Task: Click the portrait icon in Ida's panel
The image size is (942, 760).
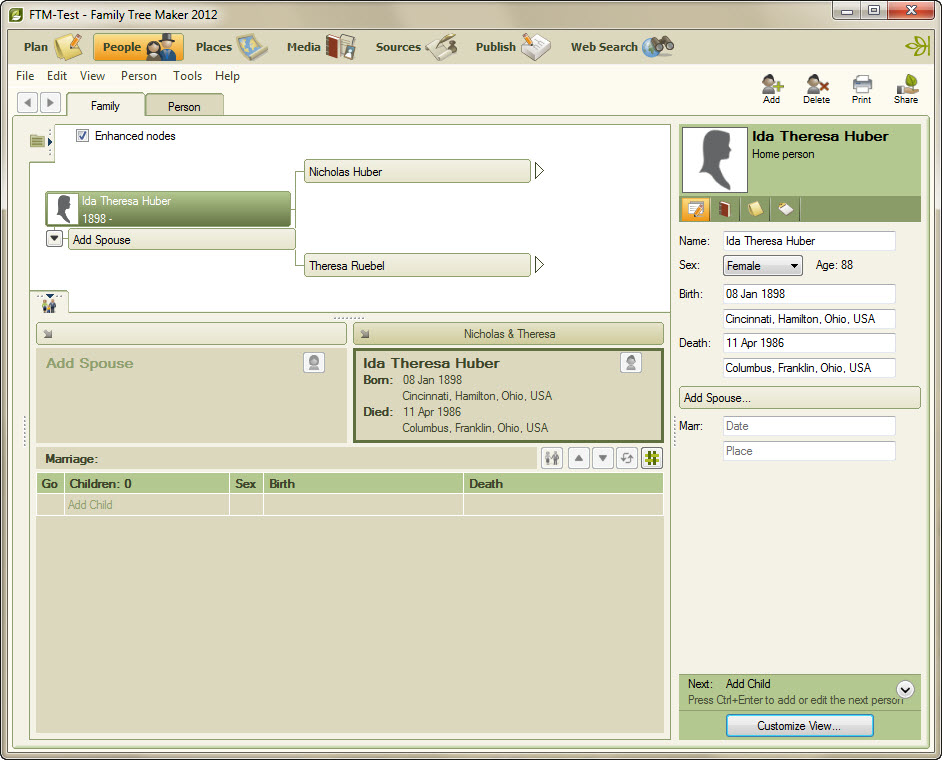Action: [631, 362]
